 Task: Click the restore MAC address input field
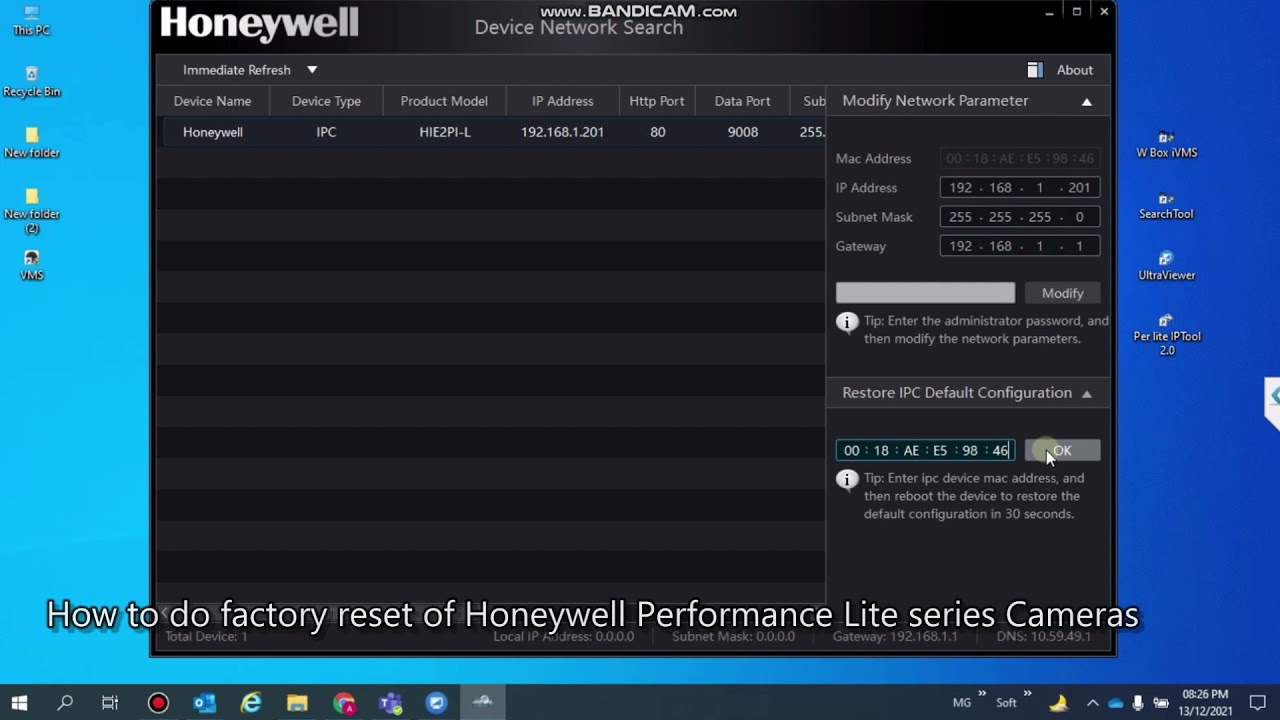[925, 451]
